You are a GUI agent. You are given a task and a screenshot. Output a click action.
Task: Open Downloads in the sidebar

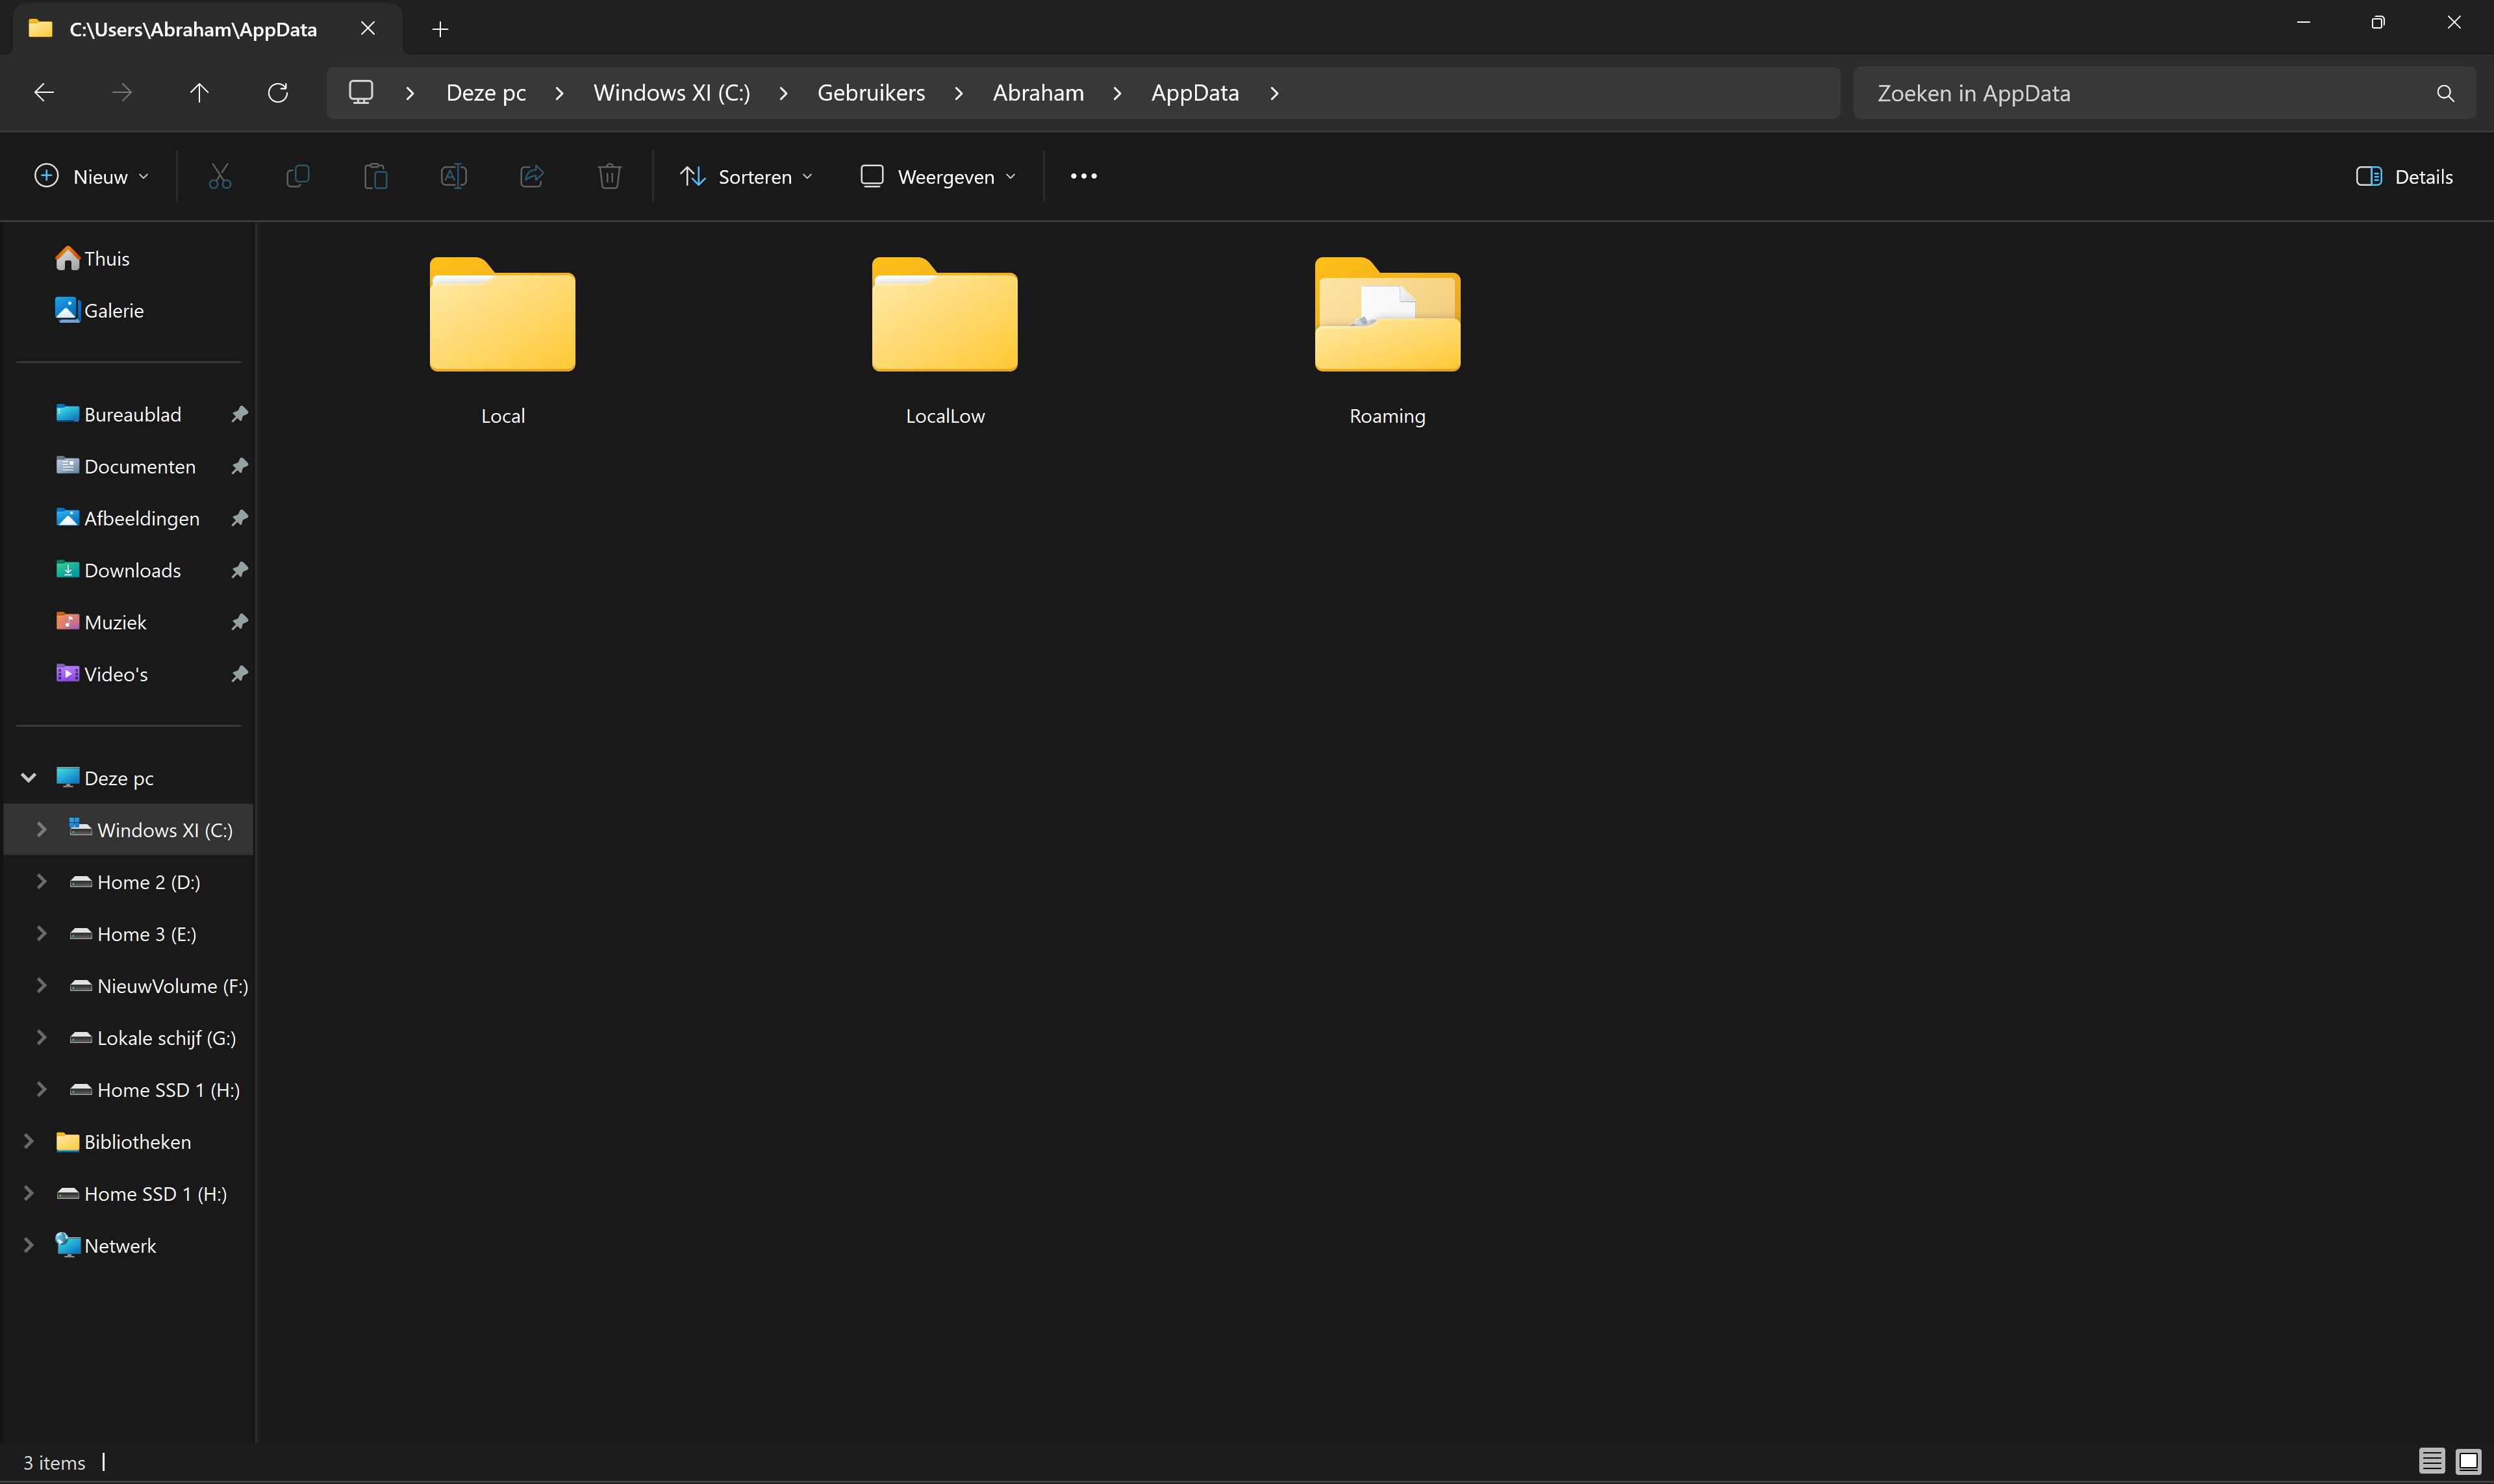(132, 570)
